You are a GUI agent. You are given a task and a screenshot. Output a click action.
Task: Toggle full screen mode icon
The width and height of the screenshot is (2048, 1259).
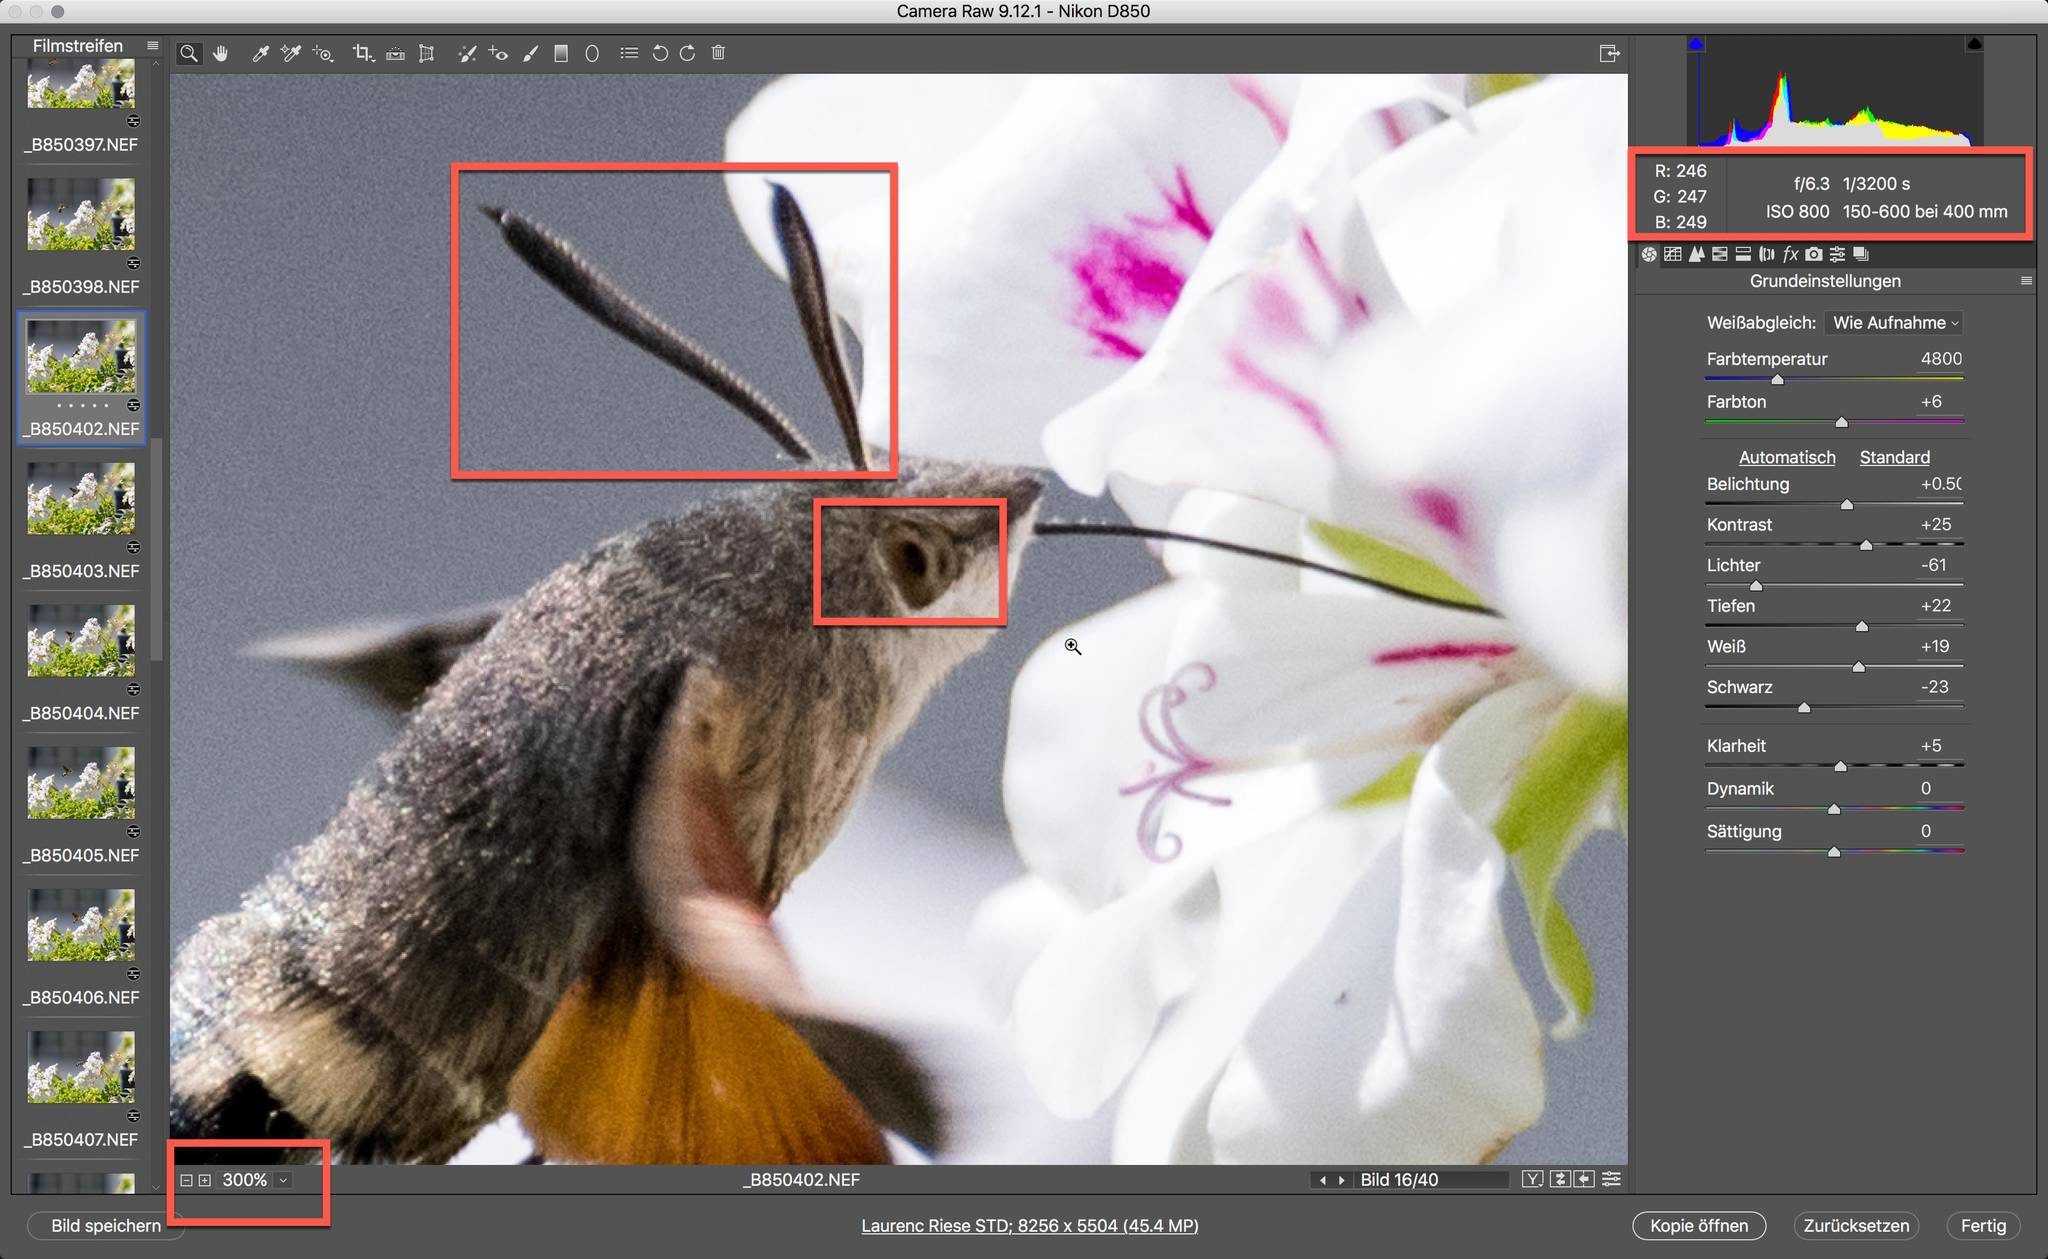click(x=1609, y=53)
